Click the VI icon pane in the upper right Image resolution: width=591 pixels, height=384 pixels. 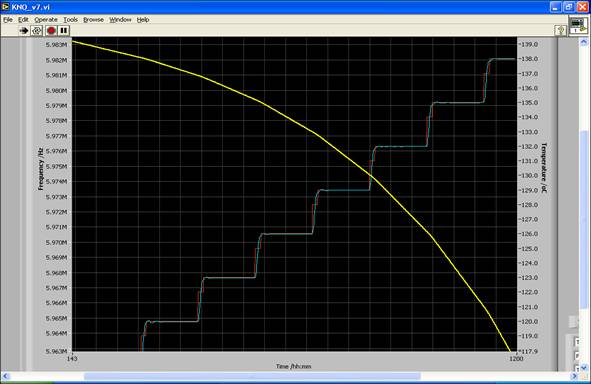point(578,26)
